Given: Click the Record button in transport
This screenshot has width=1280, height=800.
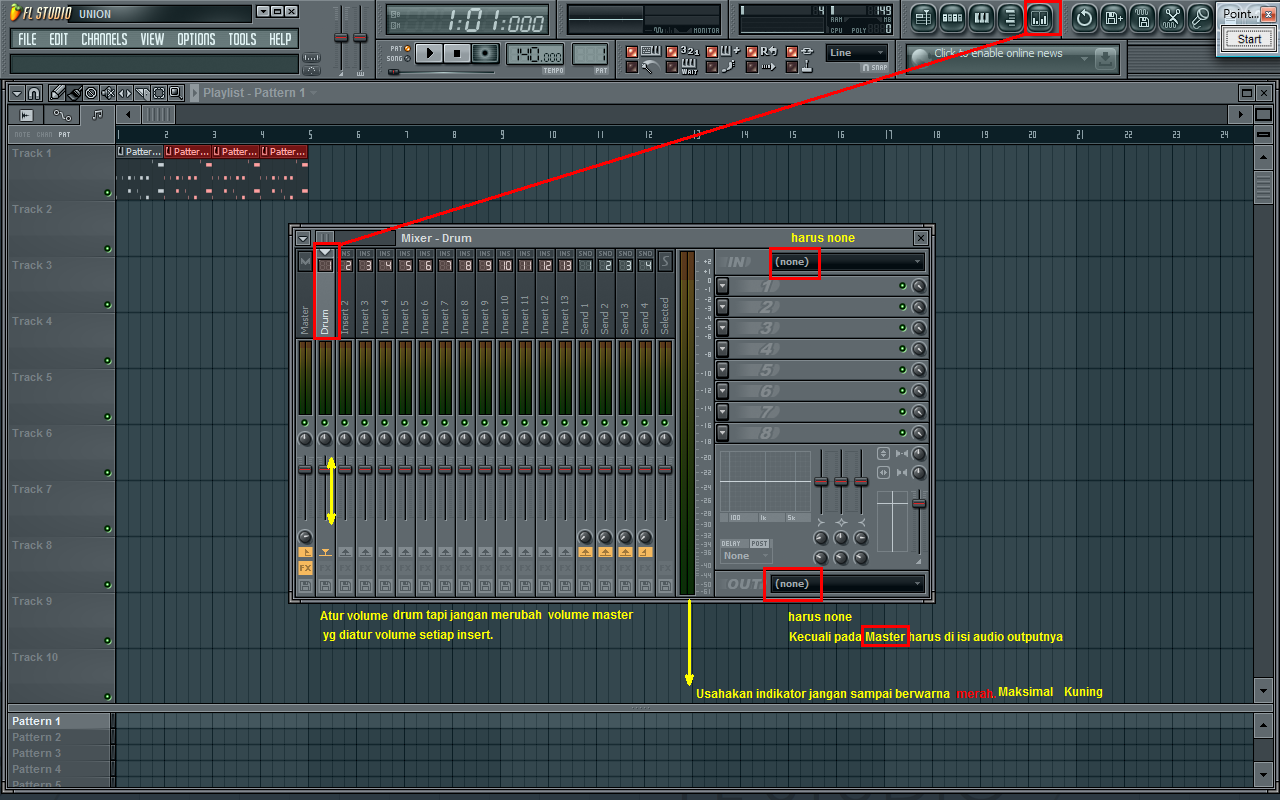Looking at the screenshot, I should 485,53.
